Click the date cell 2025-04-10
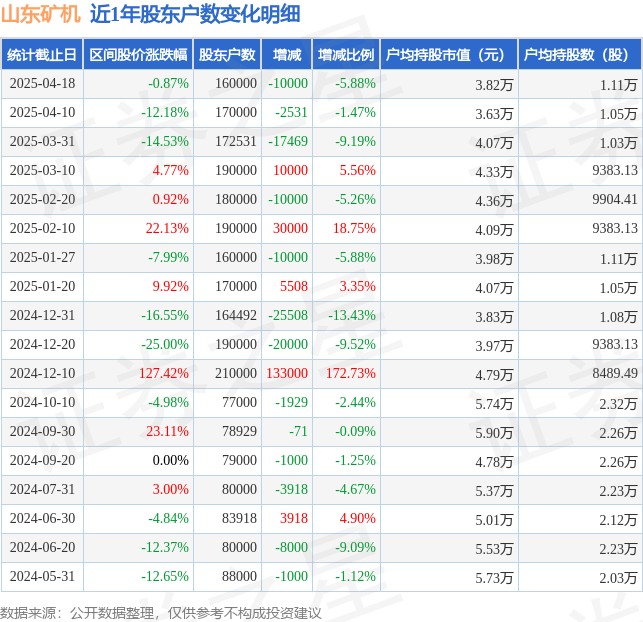 [43, 112]
